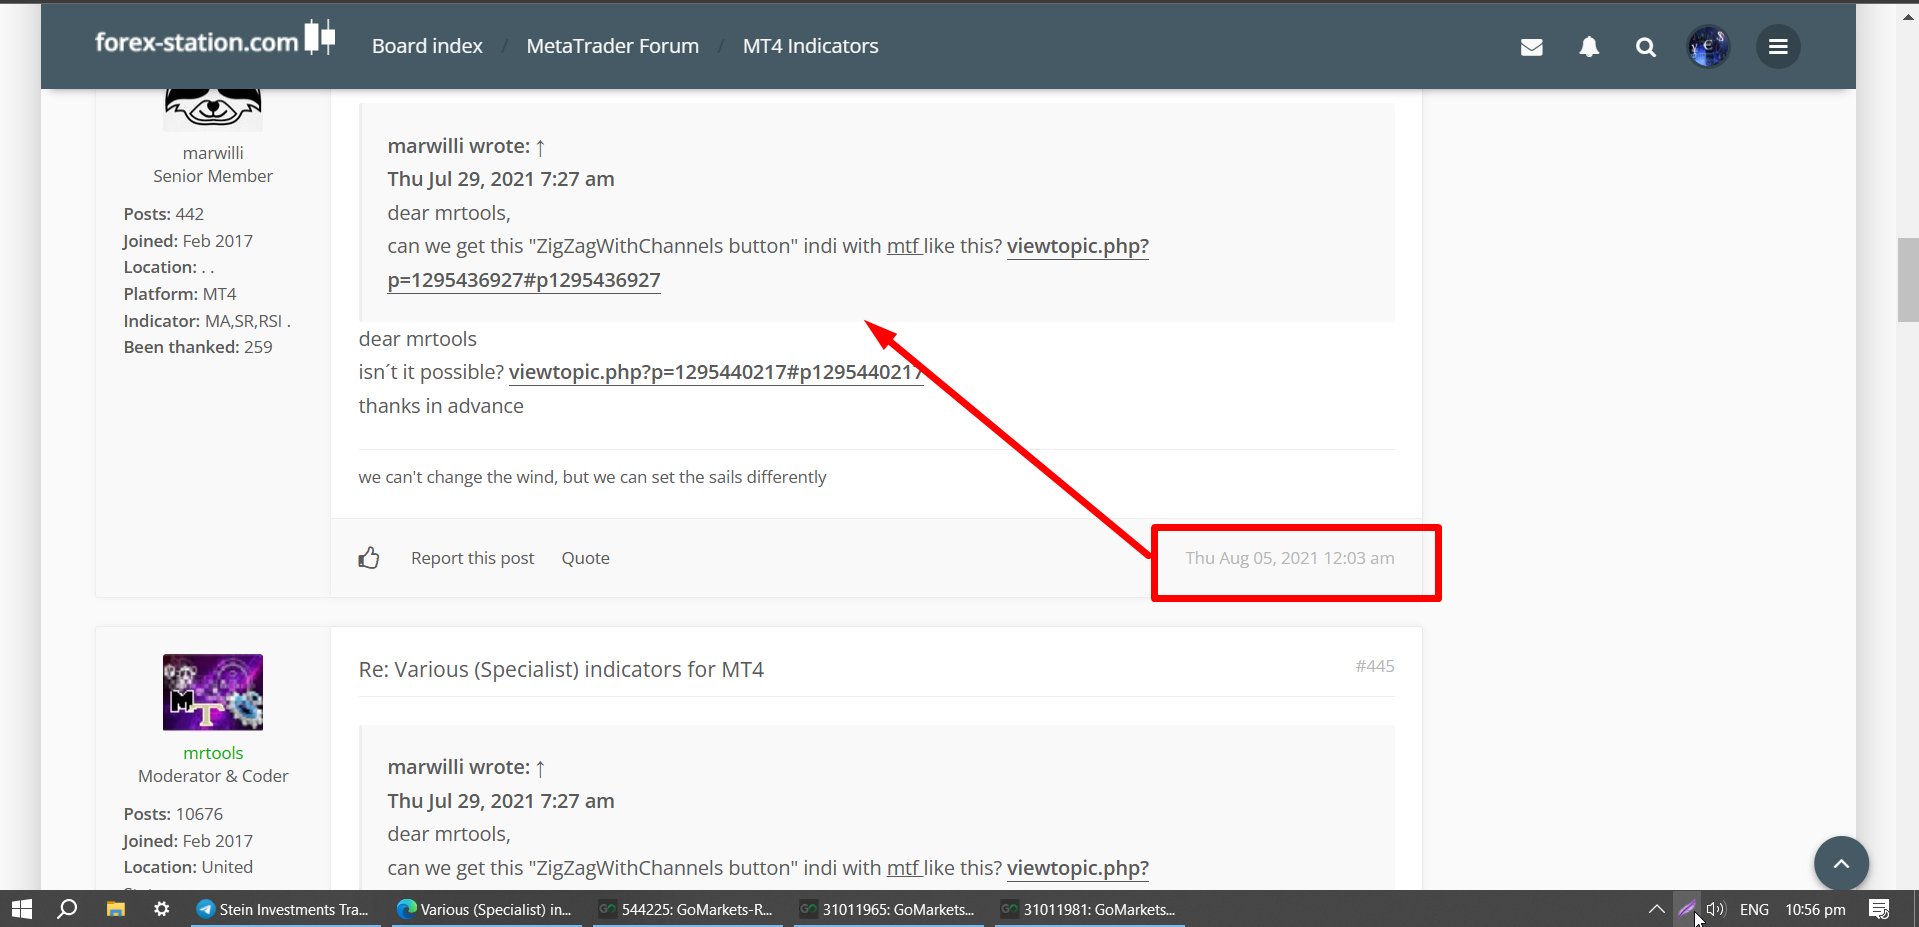Click the ENG language indicator
The width and height of the screenshot is (1919, 927).
(x=1754, y=909)
